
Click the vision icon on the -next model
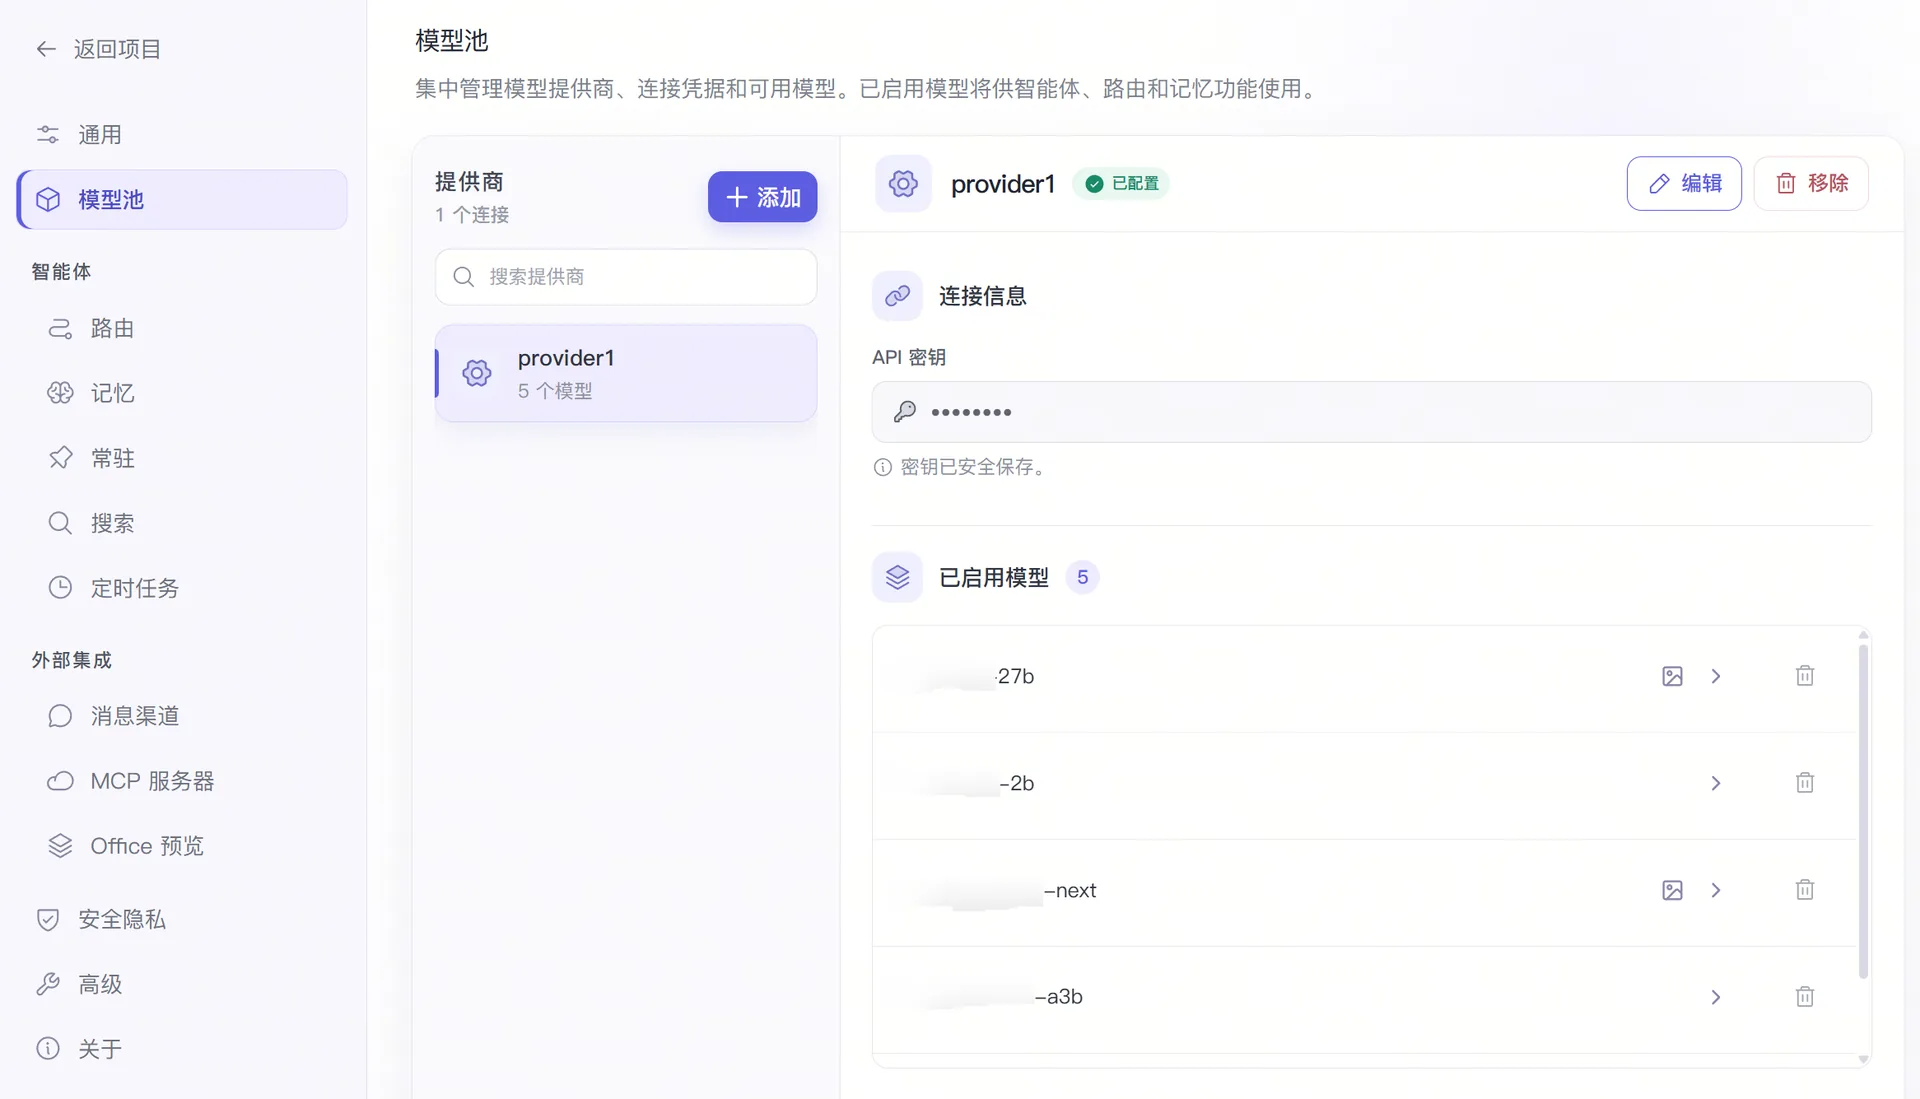1672,890
